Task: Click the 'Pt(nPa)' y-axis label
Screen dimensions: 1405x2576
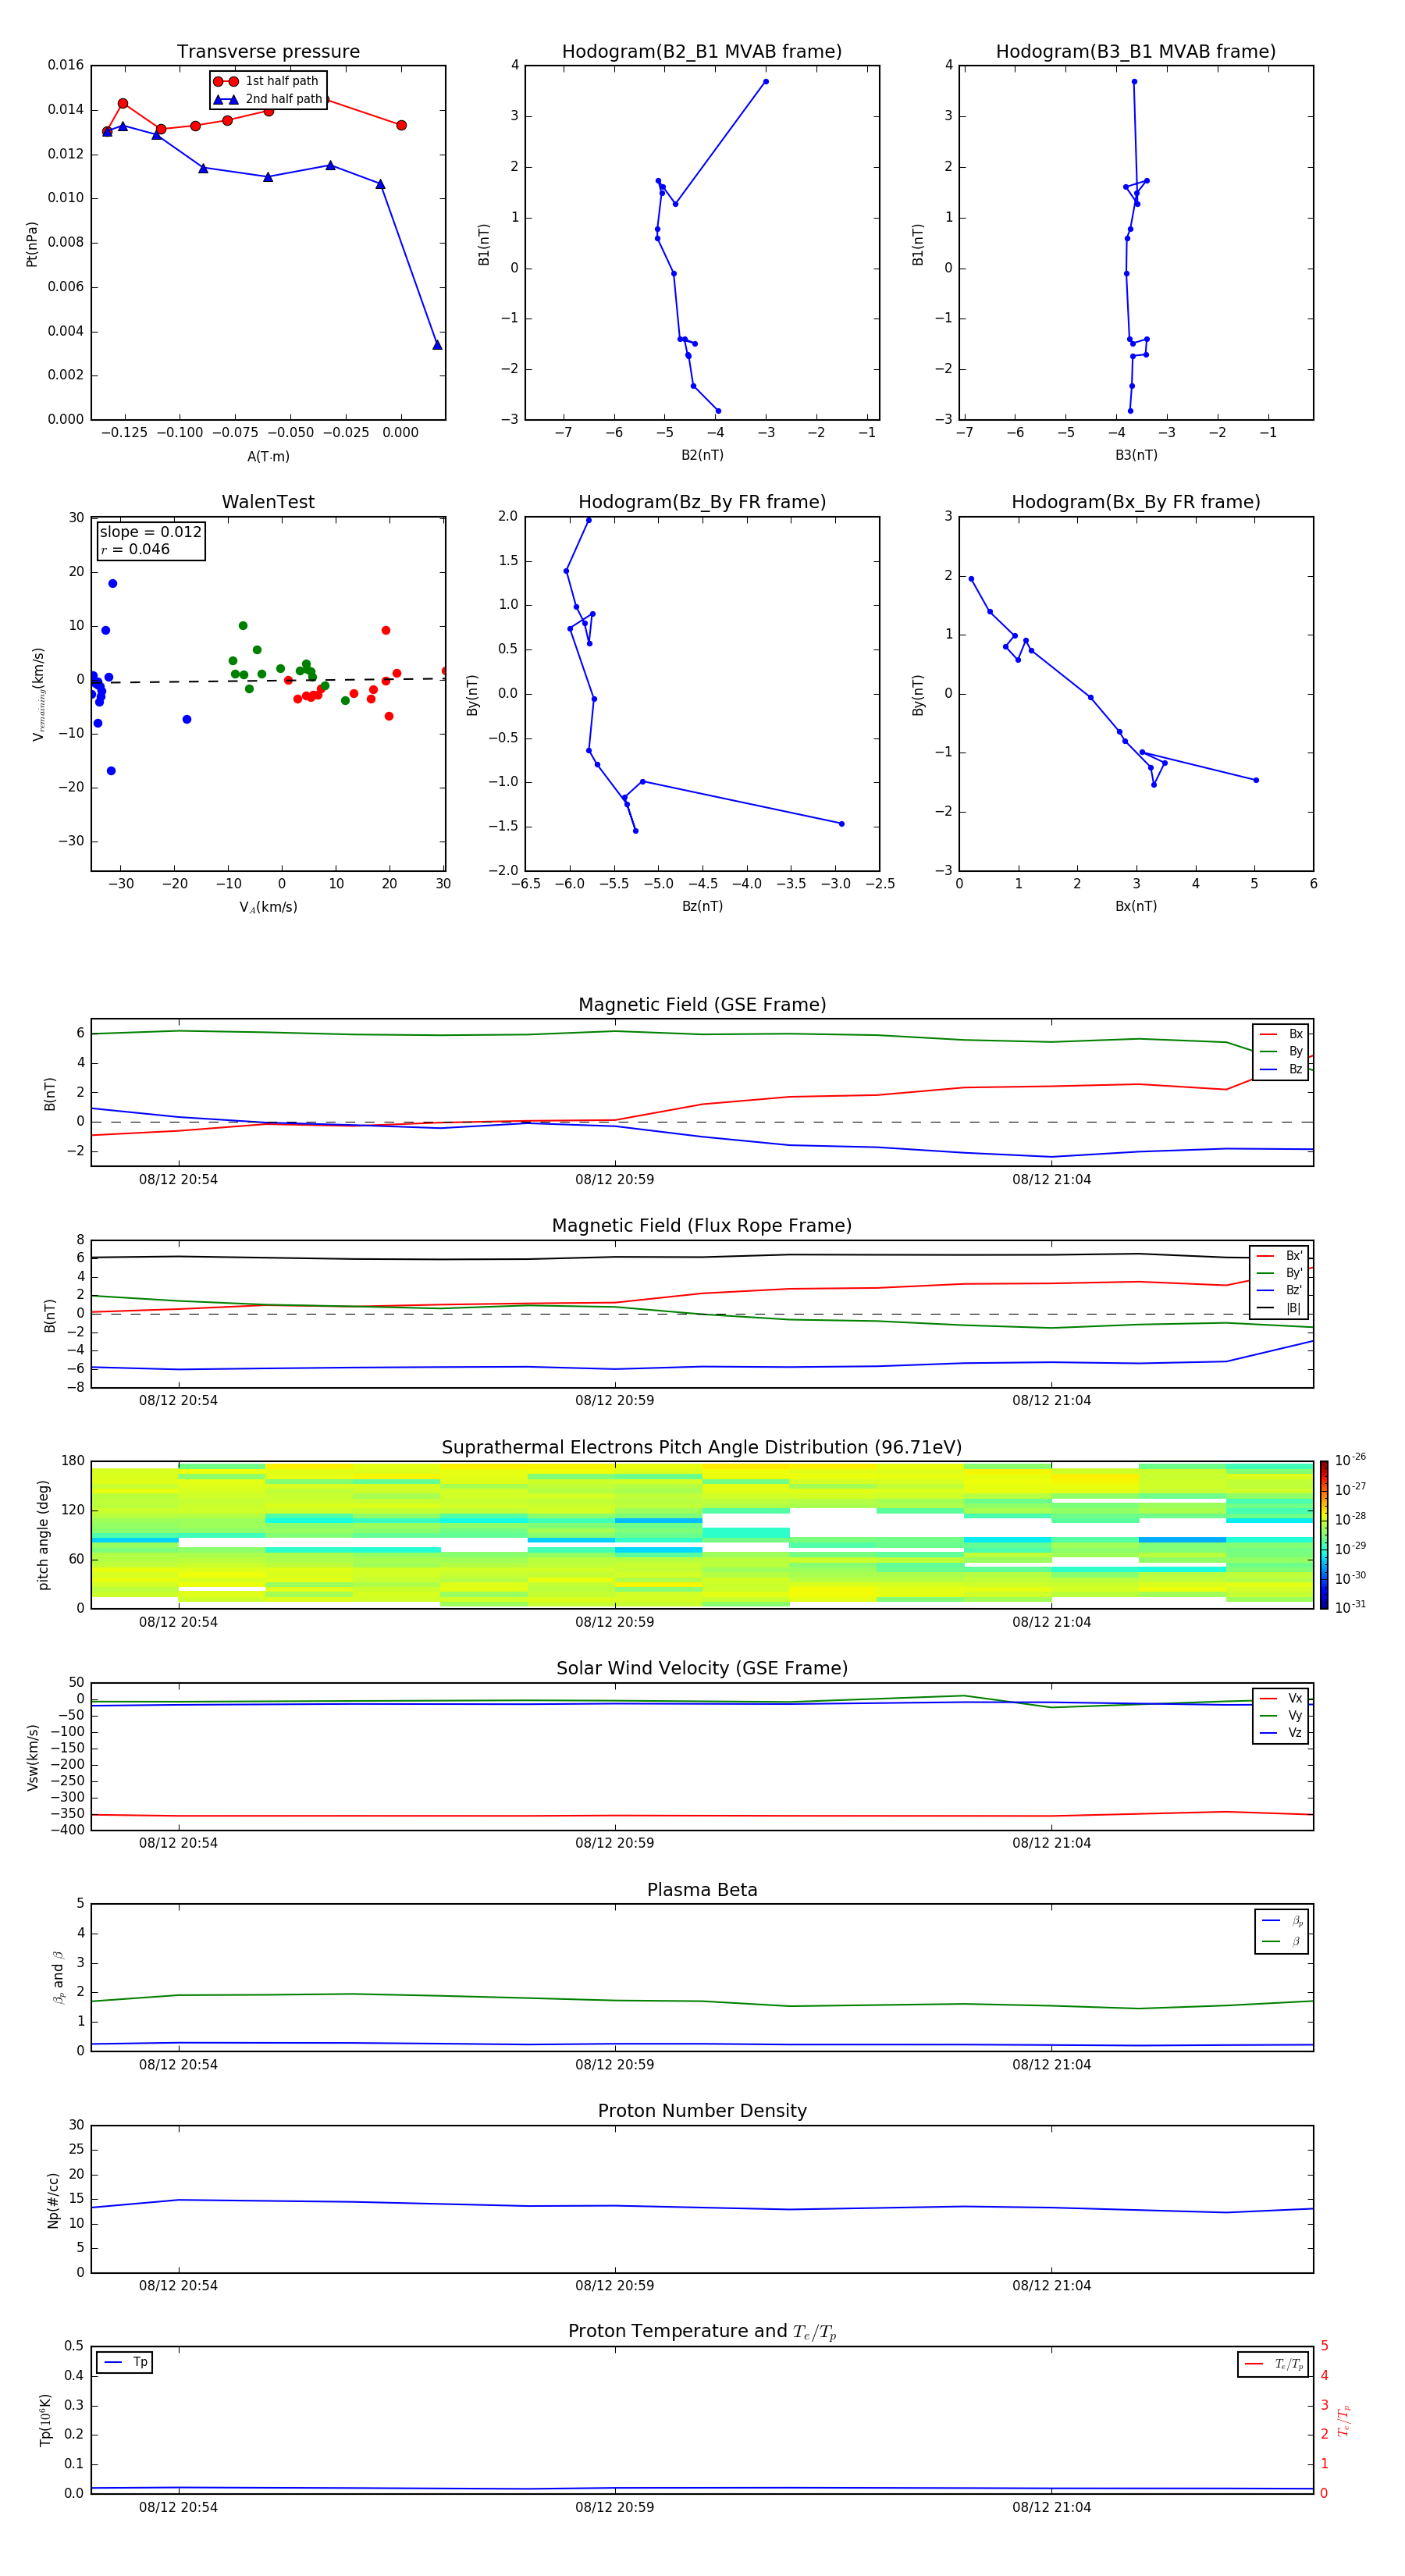Action: (32, 244)
